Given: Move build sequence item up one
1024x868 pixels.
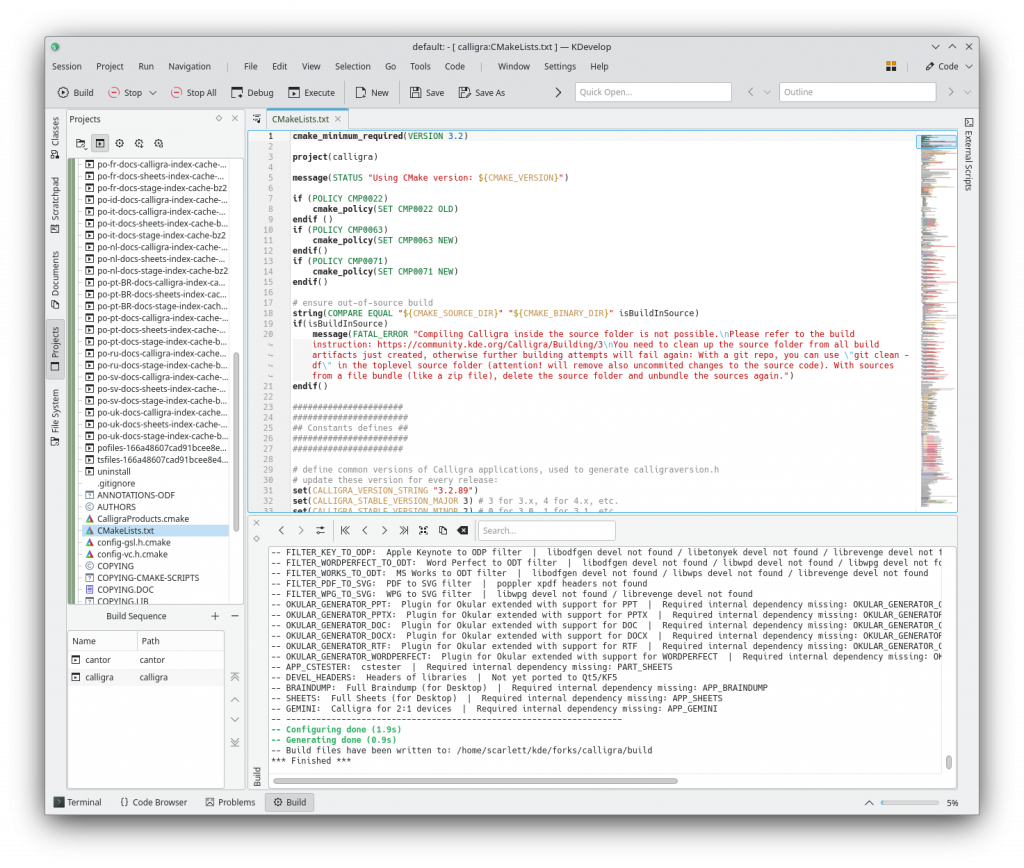Looking at the screenshot, I should tap(235, 699).
